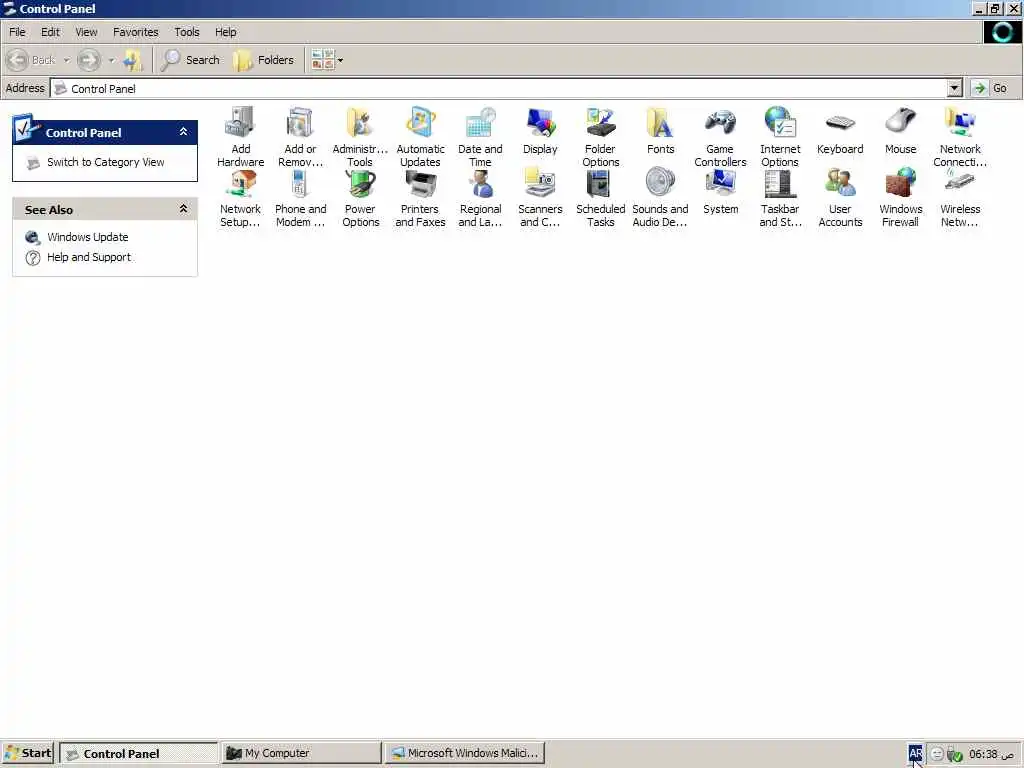The image size is (1024, 768).
Task: Click the system tray clock
Action: pyautogui.click(x=991, y=754)
